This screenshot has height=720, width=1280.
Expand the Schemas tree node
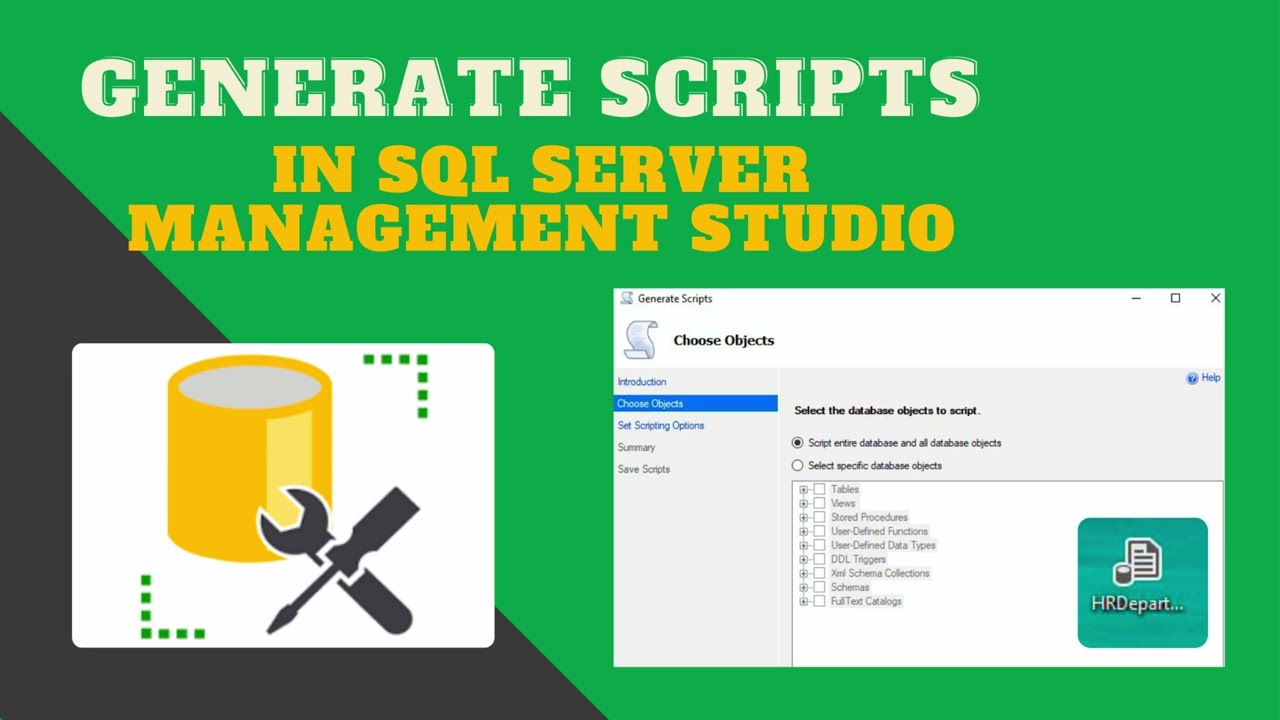coord(804,588)
